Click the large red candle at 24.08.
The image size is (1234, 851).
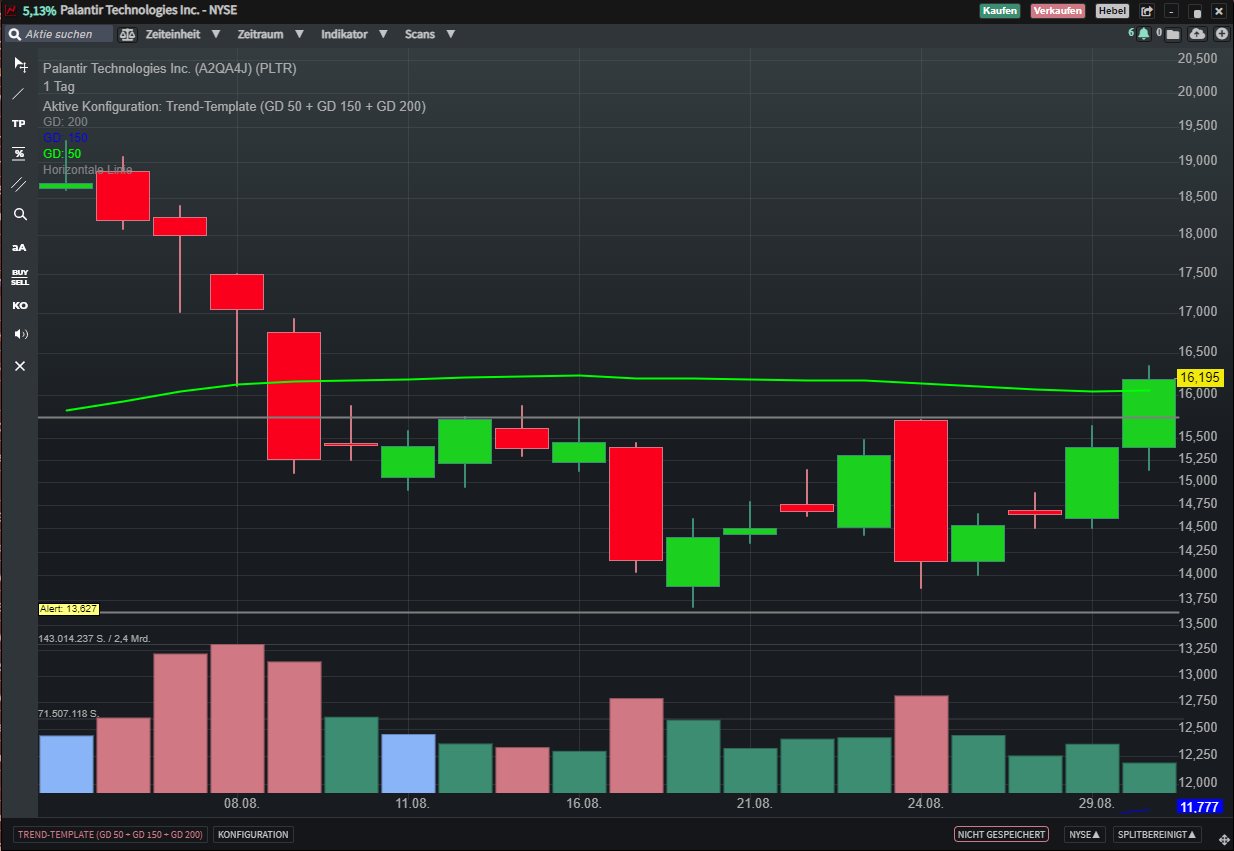[x=921, y=490]
